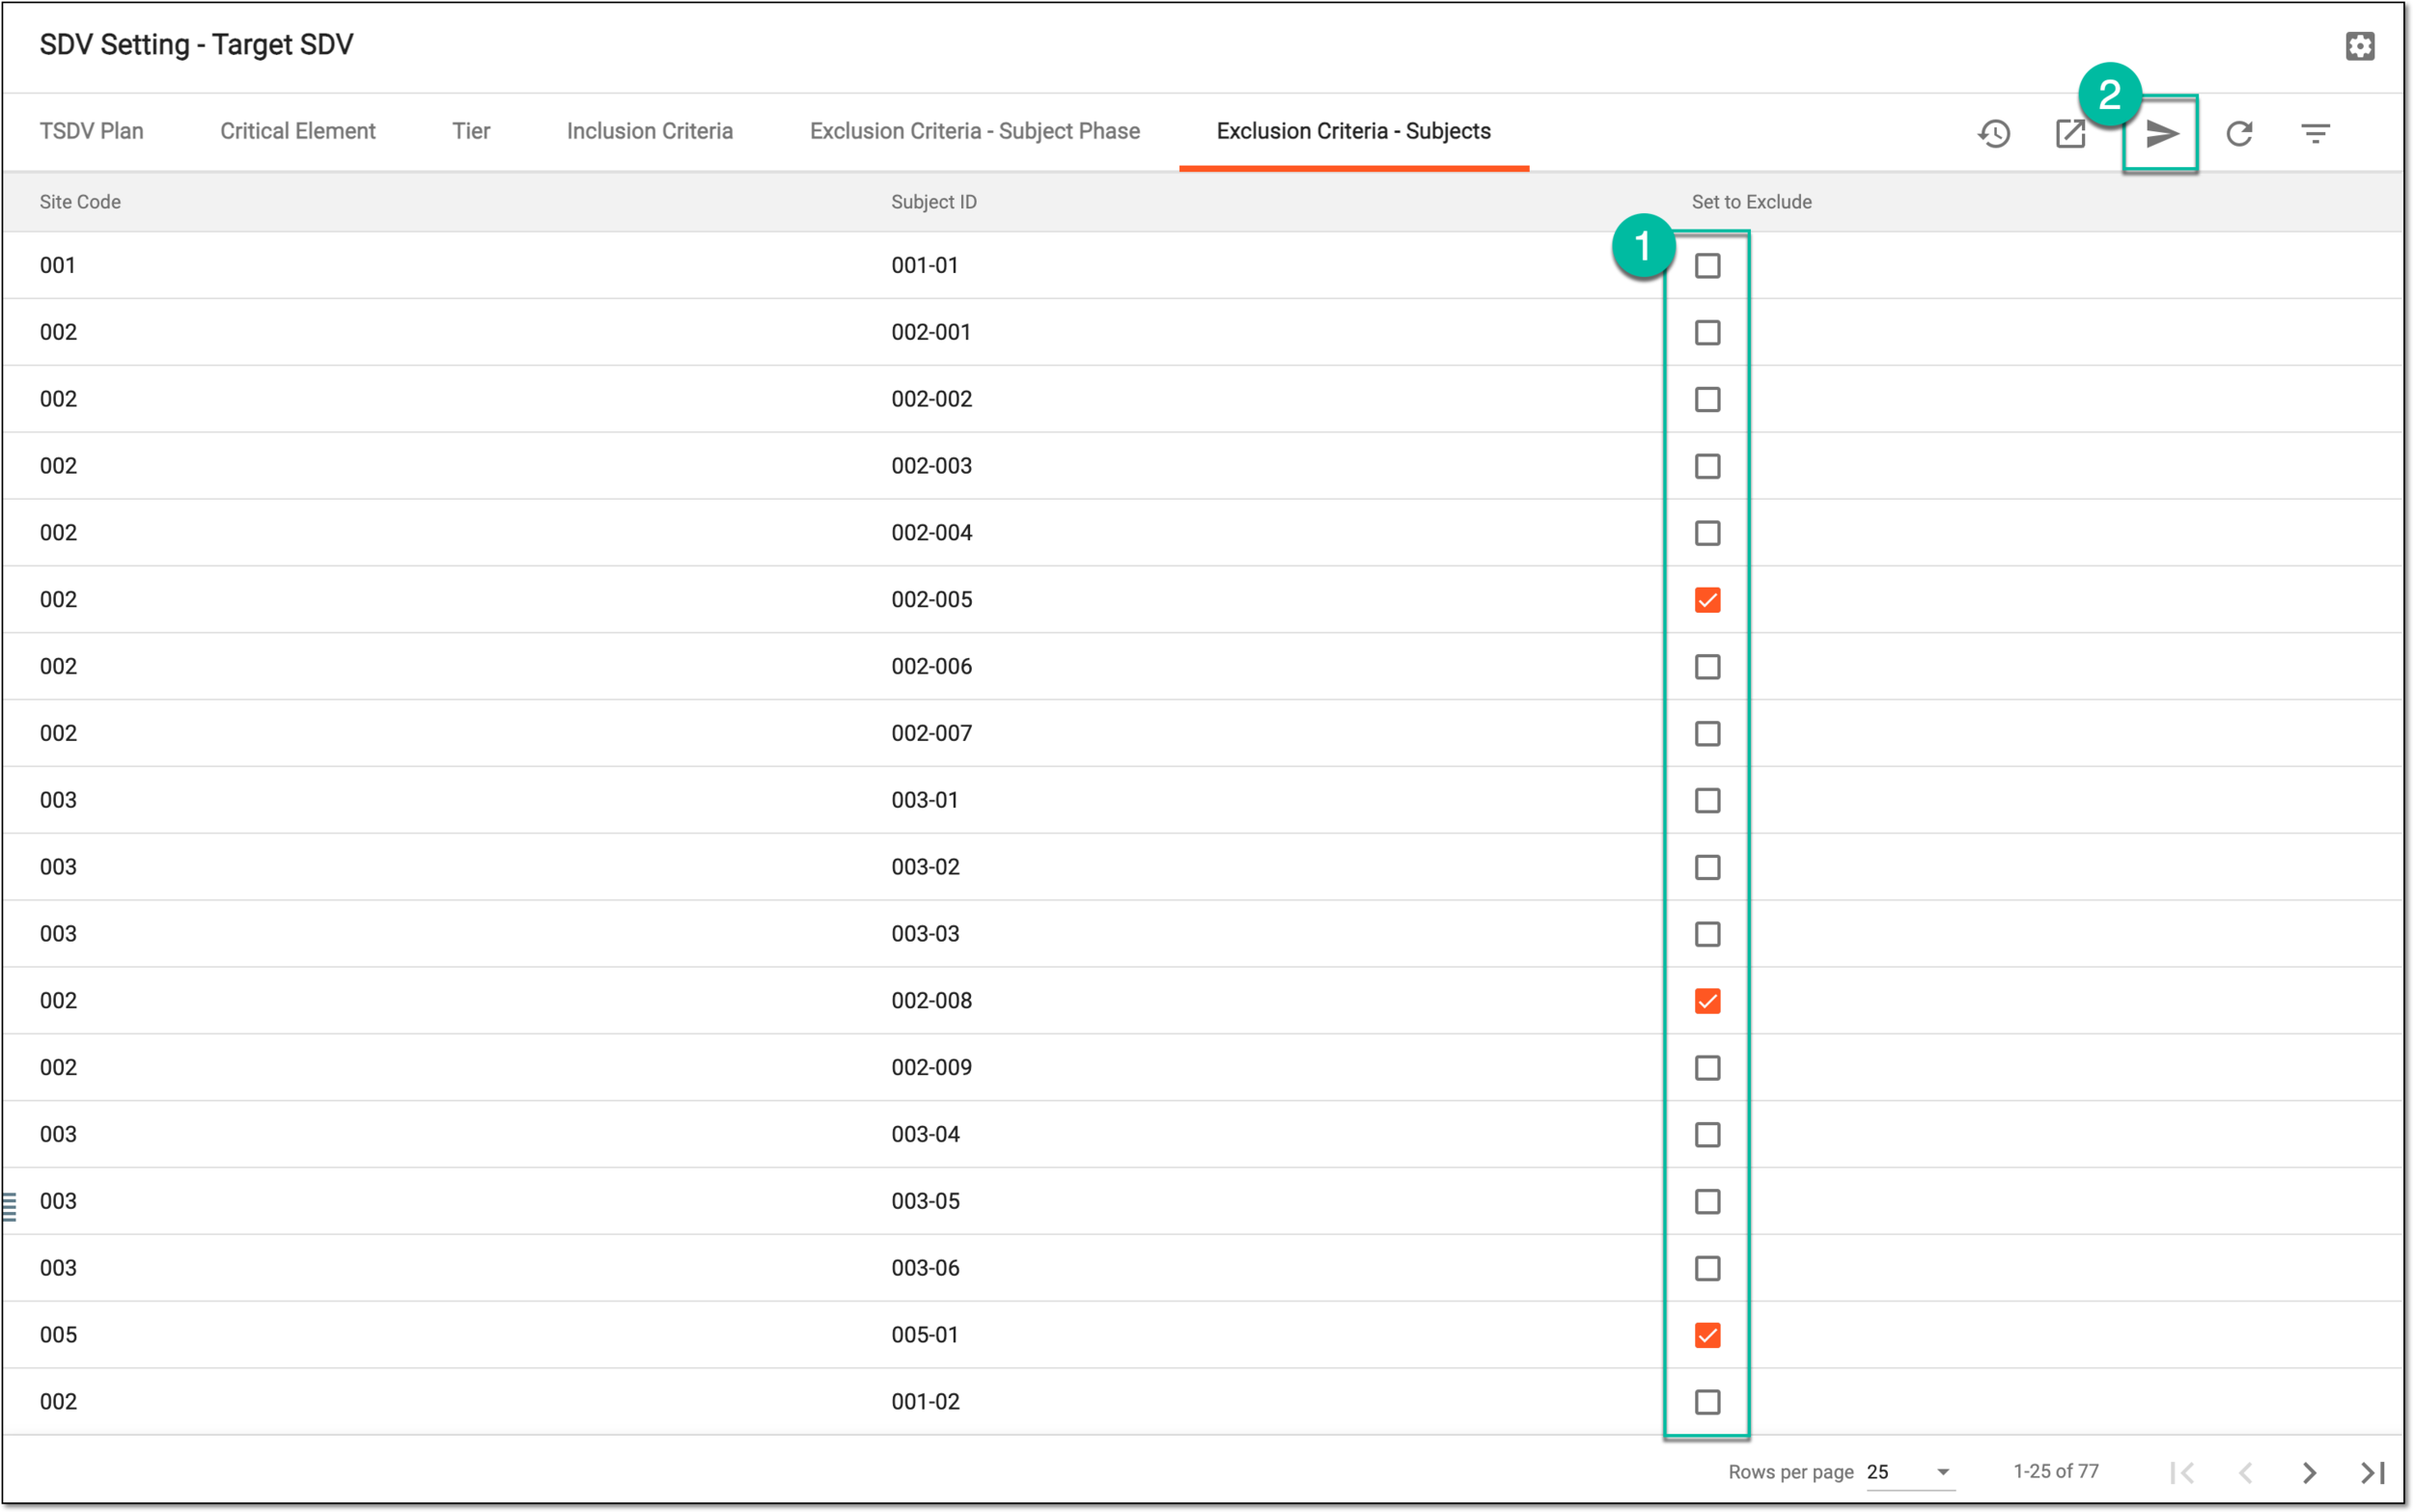Check exclude box for subject 002-001
Viewport: 2413px width, 1512px height.
(1707, 333)
